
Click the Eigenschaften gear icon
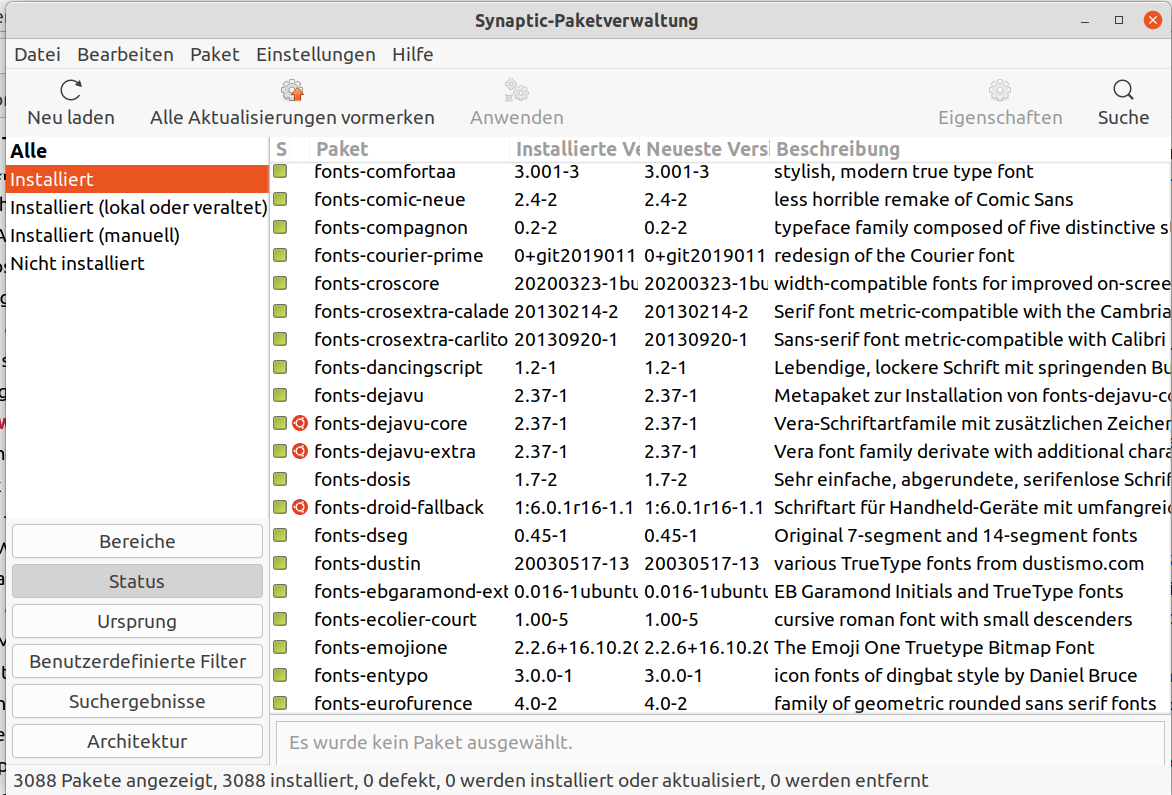(x=999, y=91)
